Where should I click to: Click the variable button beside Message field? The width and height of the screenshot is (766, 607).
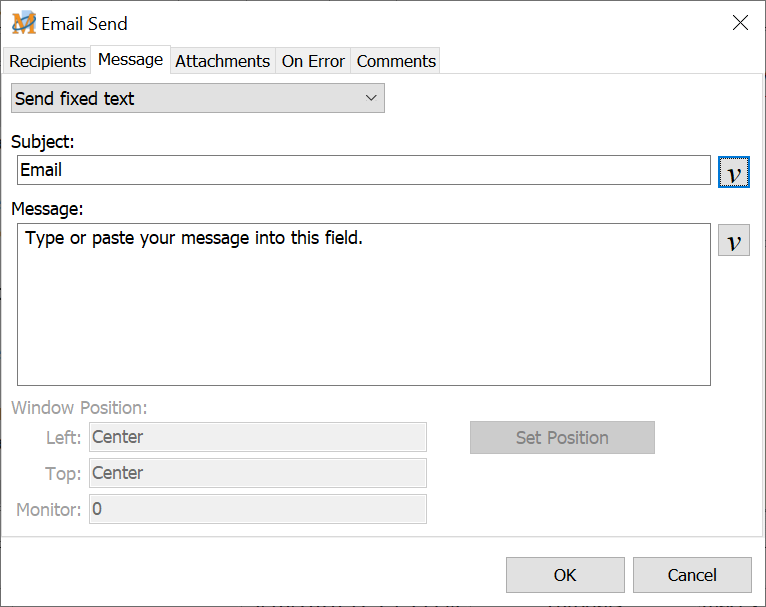coord(733,241)
